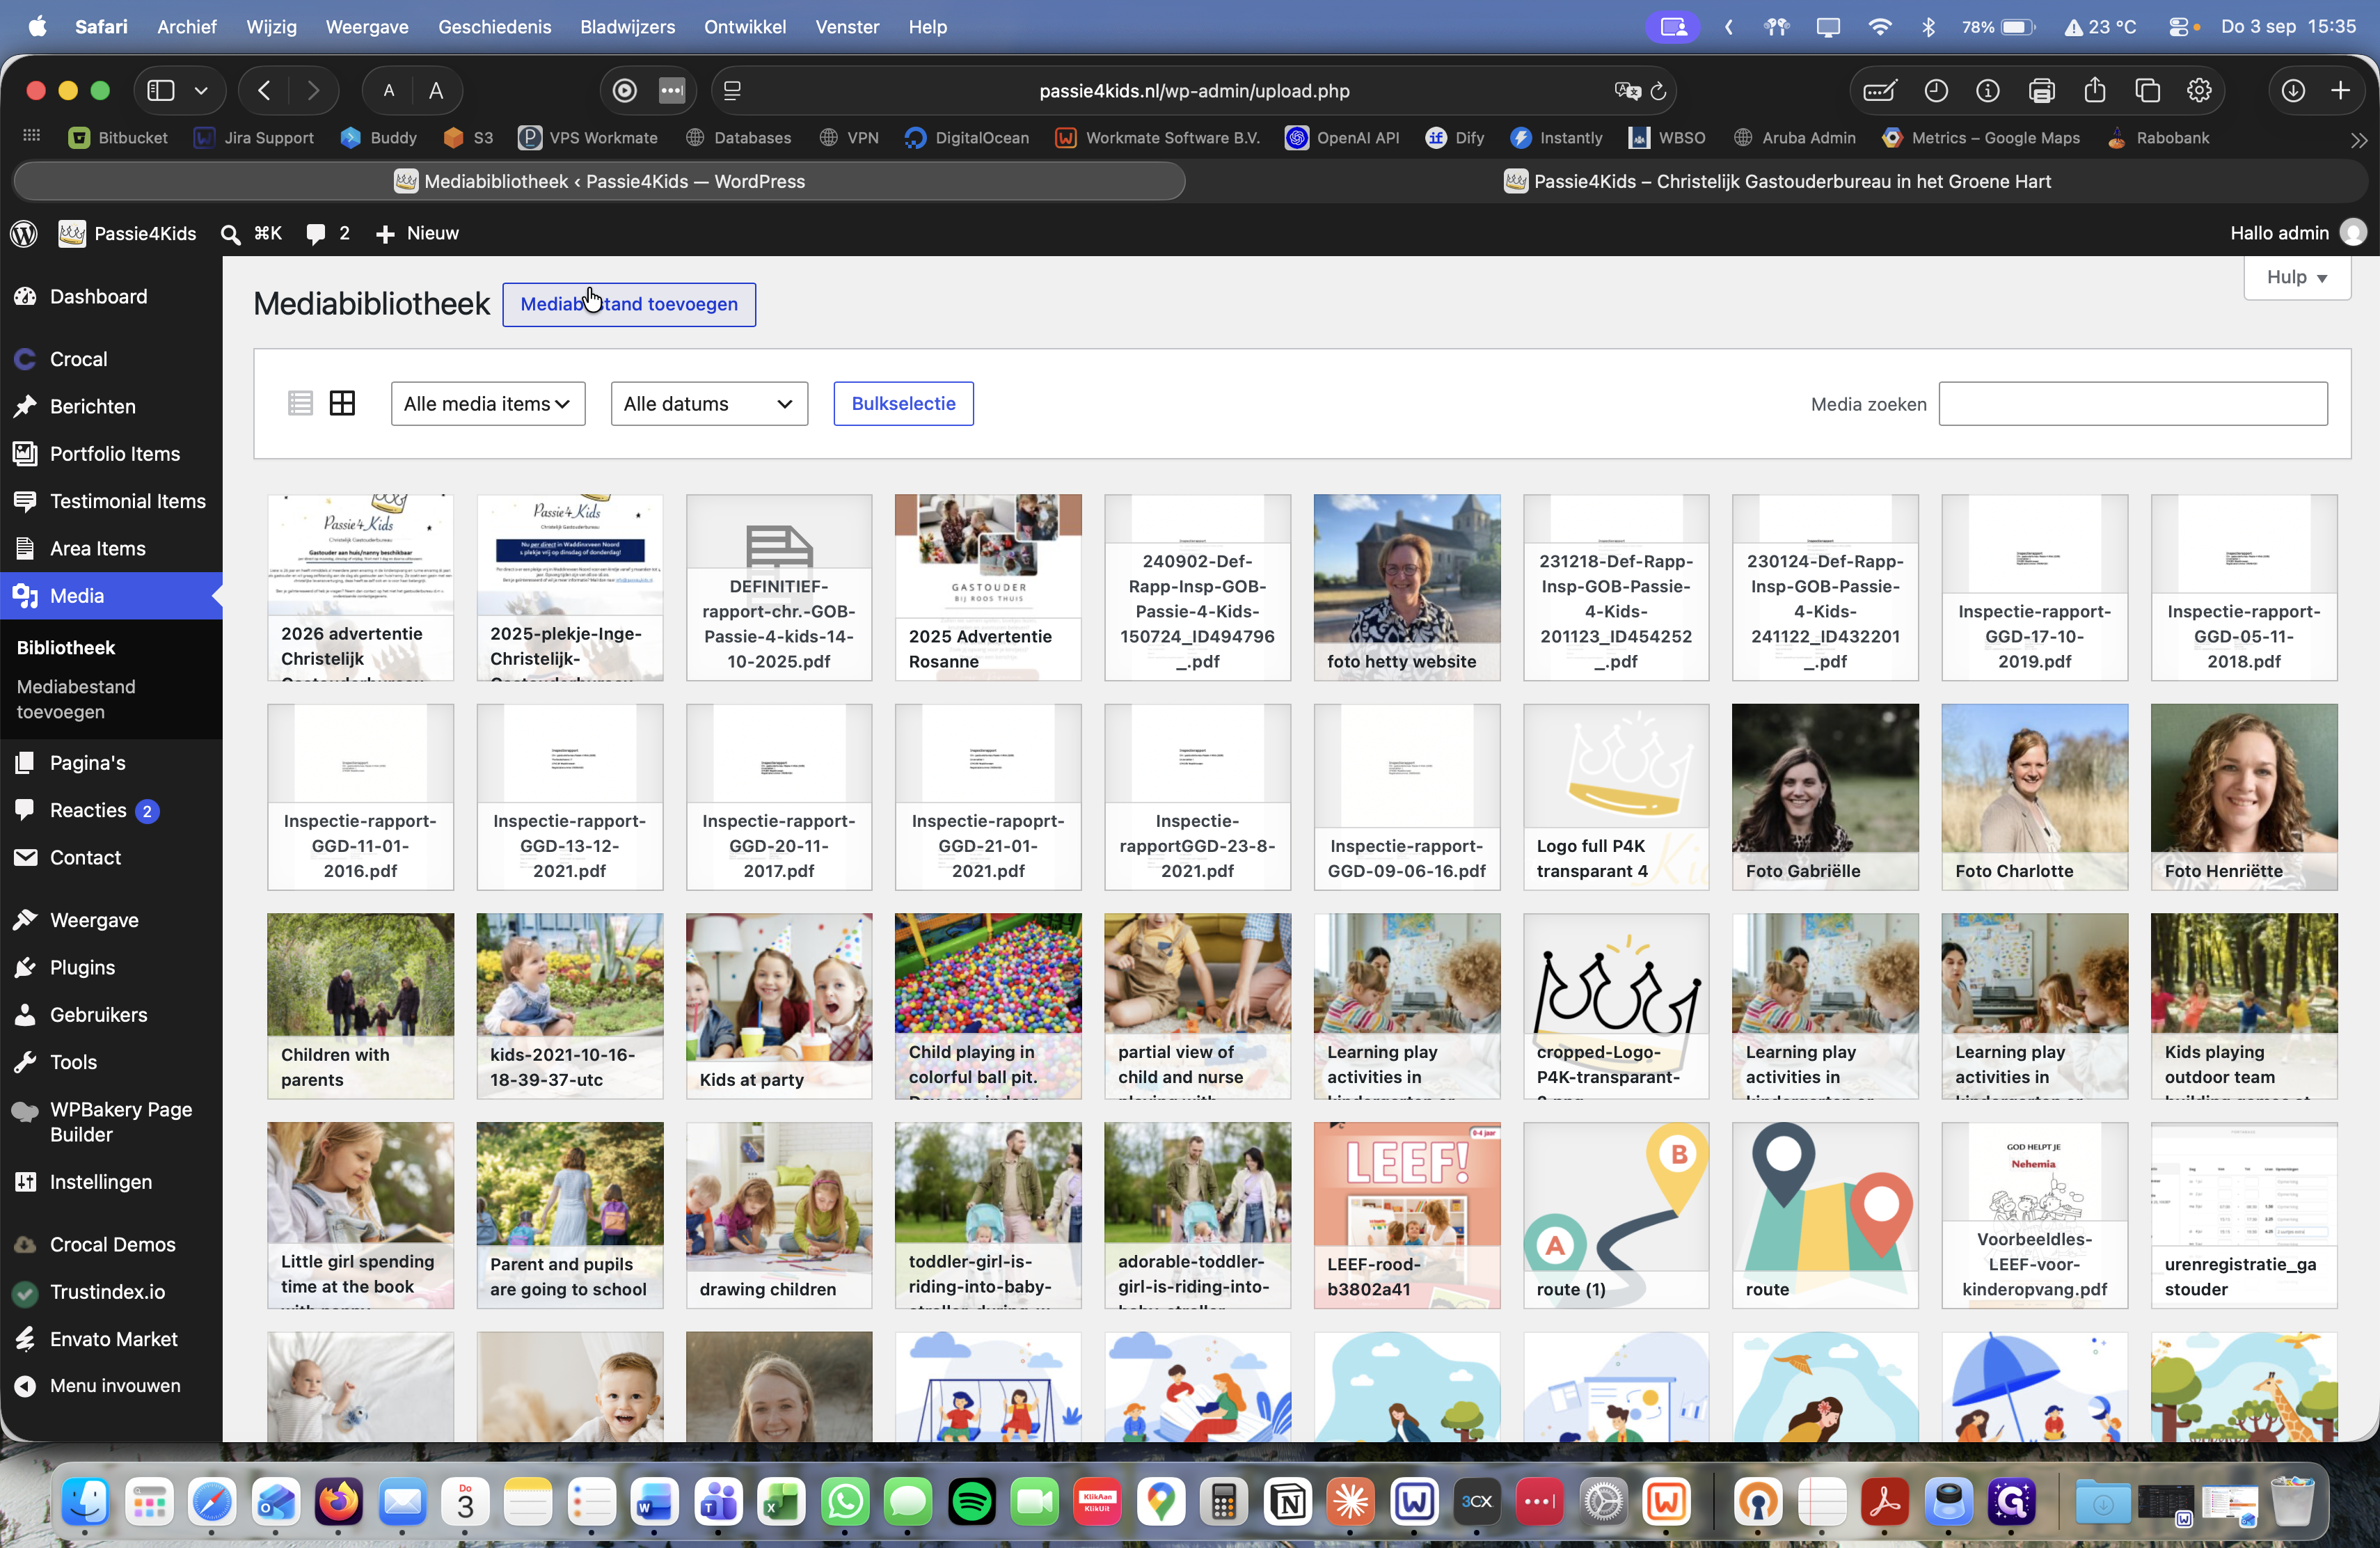The width and height of the screenshot is (2380, 1548).
Task: Open Safari sidebar chevron dropdown
Action: coord(201,90)
